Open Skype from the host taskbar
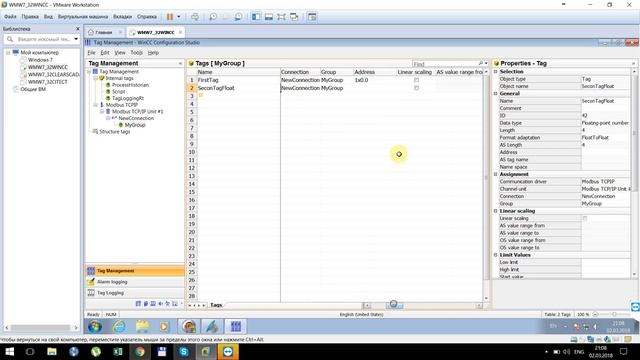This screenshot has width=640, height=360. (x=184, y=352)
